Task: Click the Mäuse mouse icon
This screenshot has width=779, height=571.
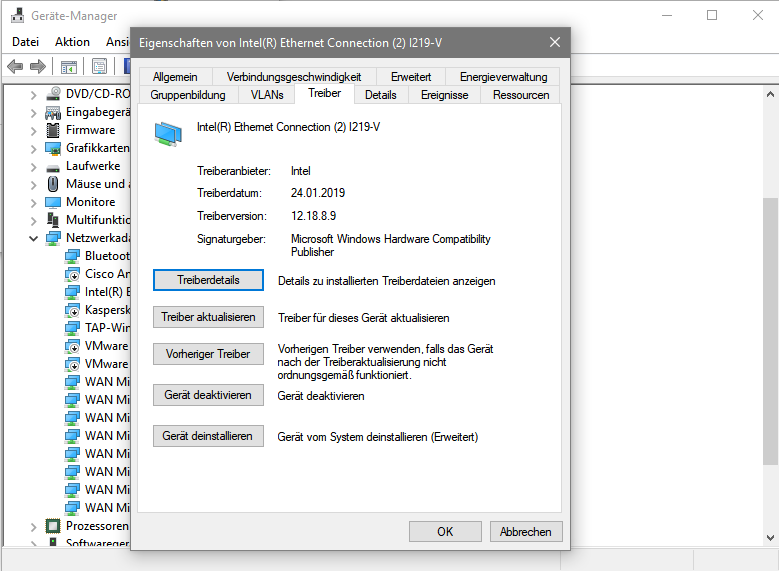Action: [53, 184]
